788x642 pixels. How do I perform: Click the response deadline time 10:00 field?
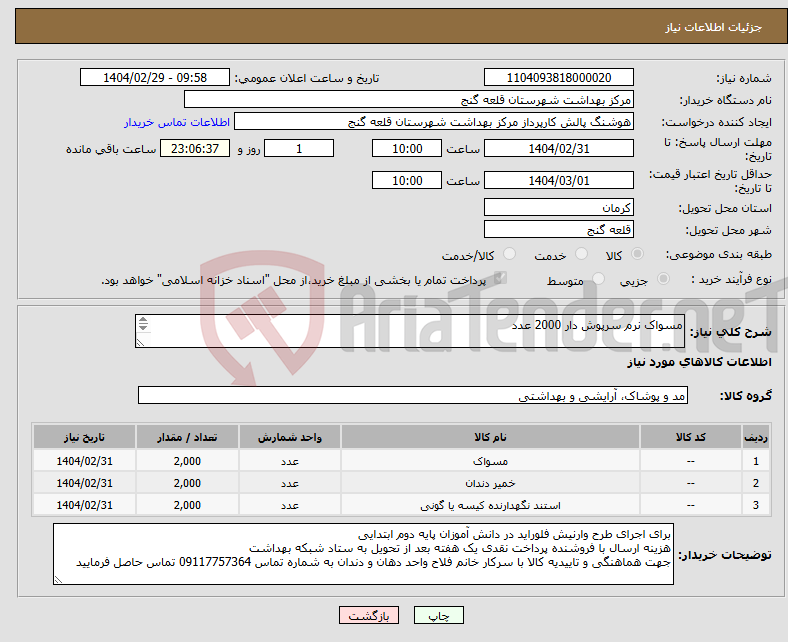coord(407,148)
